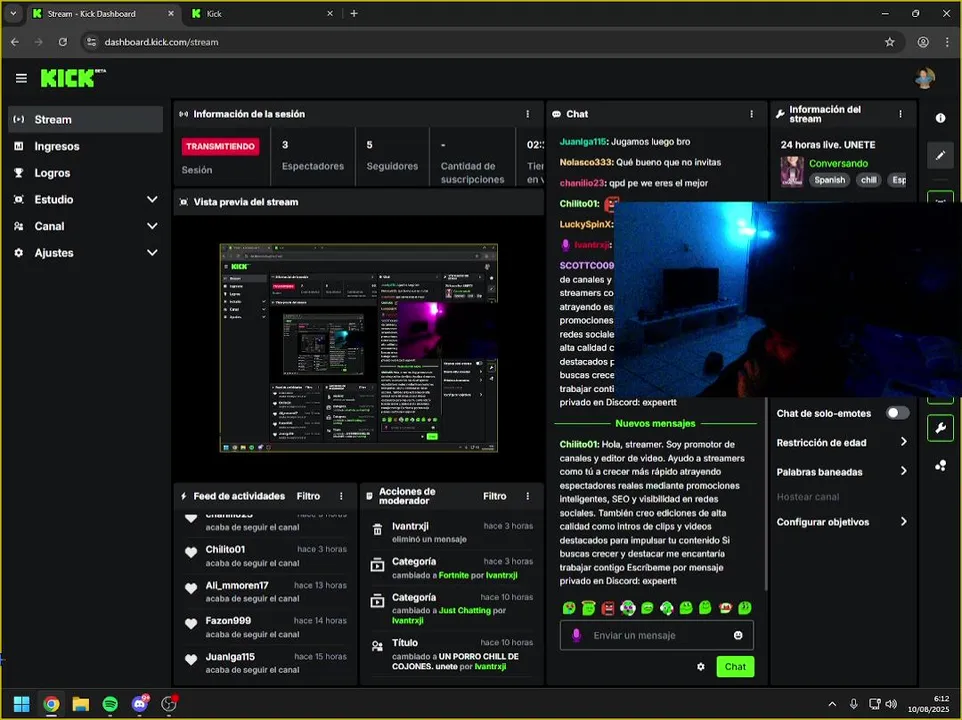Open Restricción de edad settings
This screenshot has height=720, width=962.
[x=842, y=443]
